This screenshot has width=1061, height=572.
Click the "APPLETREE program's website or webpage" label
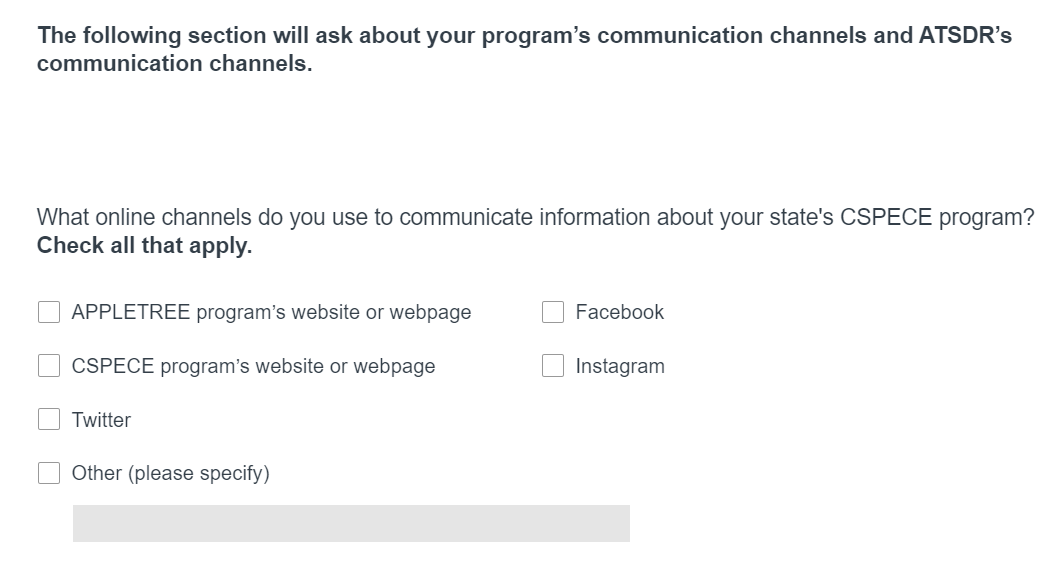pos(271,313)
